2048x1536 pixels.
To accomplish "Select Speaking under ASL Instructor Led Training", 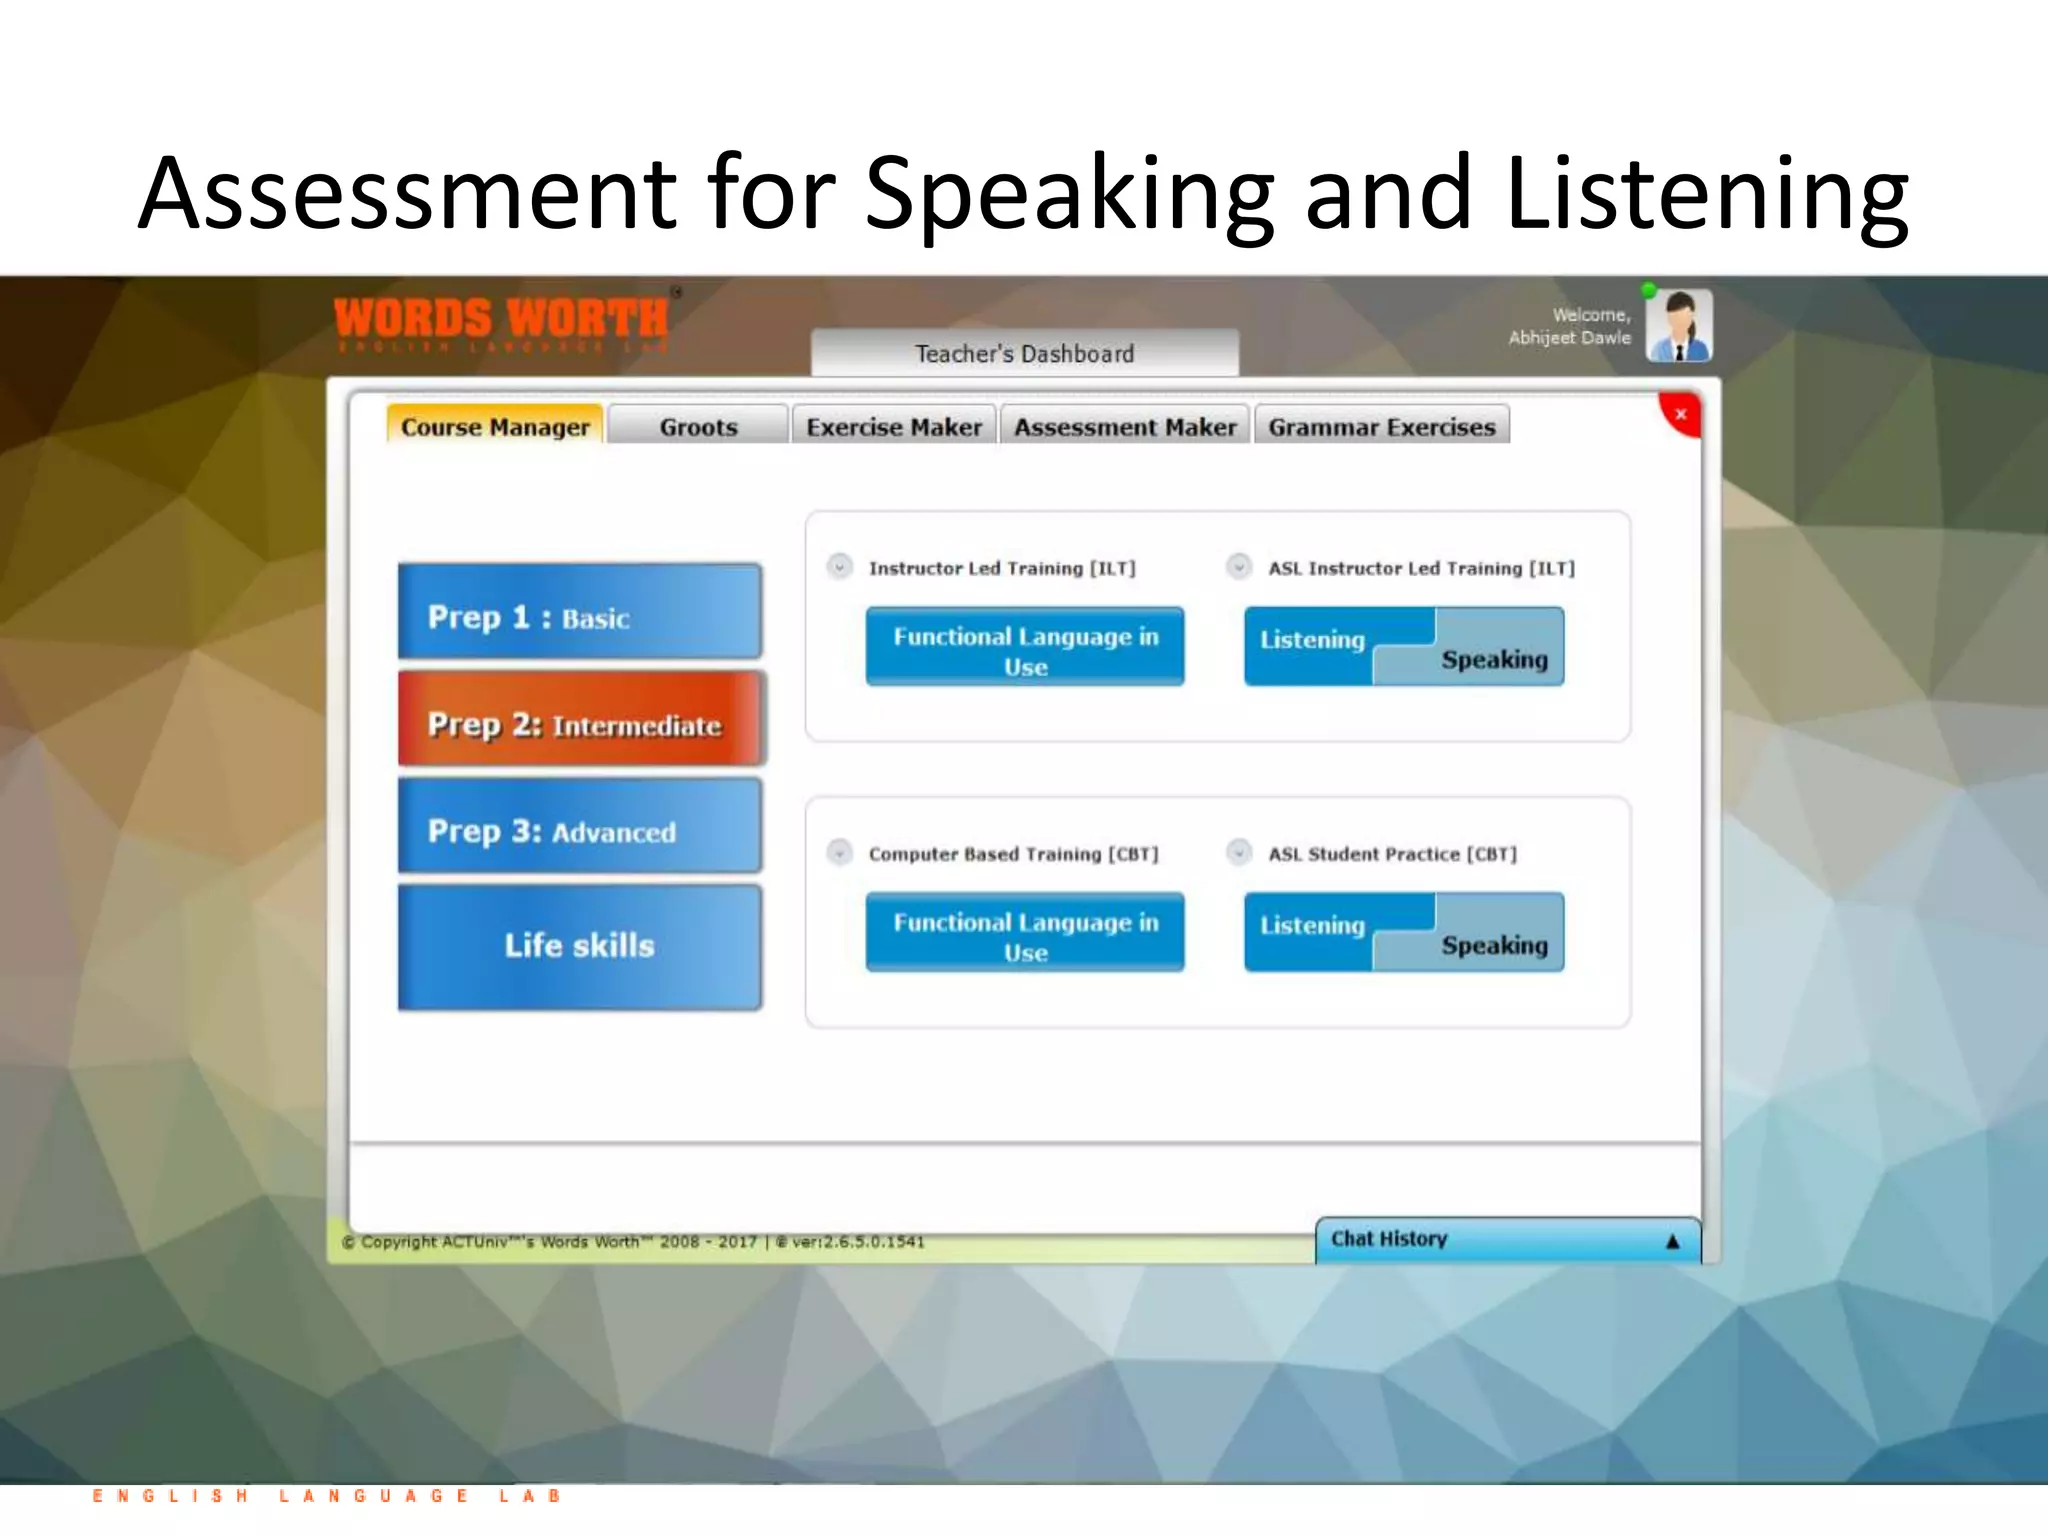I will pos(1493,661).
